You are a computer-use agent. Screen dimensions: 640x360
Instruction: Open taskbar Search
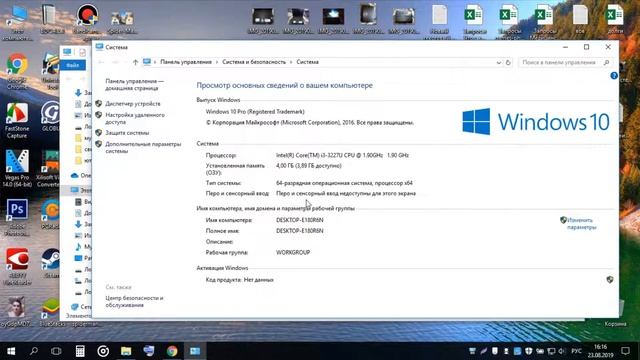(34, 351)
